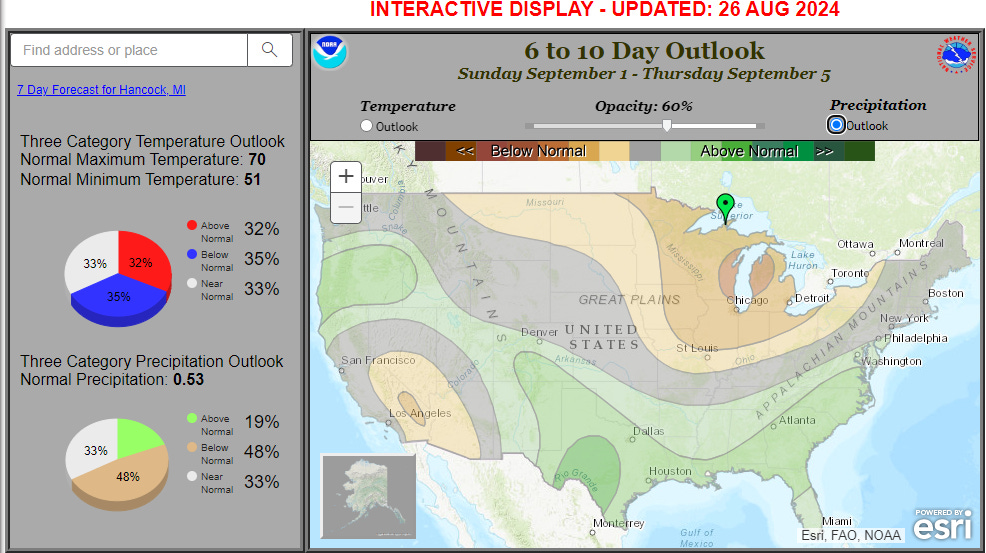
Task: Click the Boston label on the map
Action: pos(946,293)
